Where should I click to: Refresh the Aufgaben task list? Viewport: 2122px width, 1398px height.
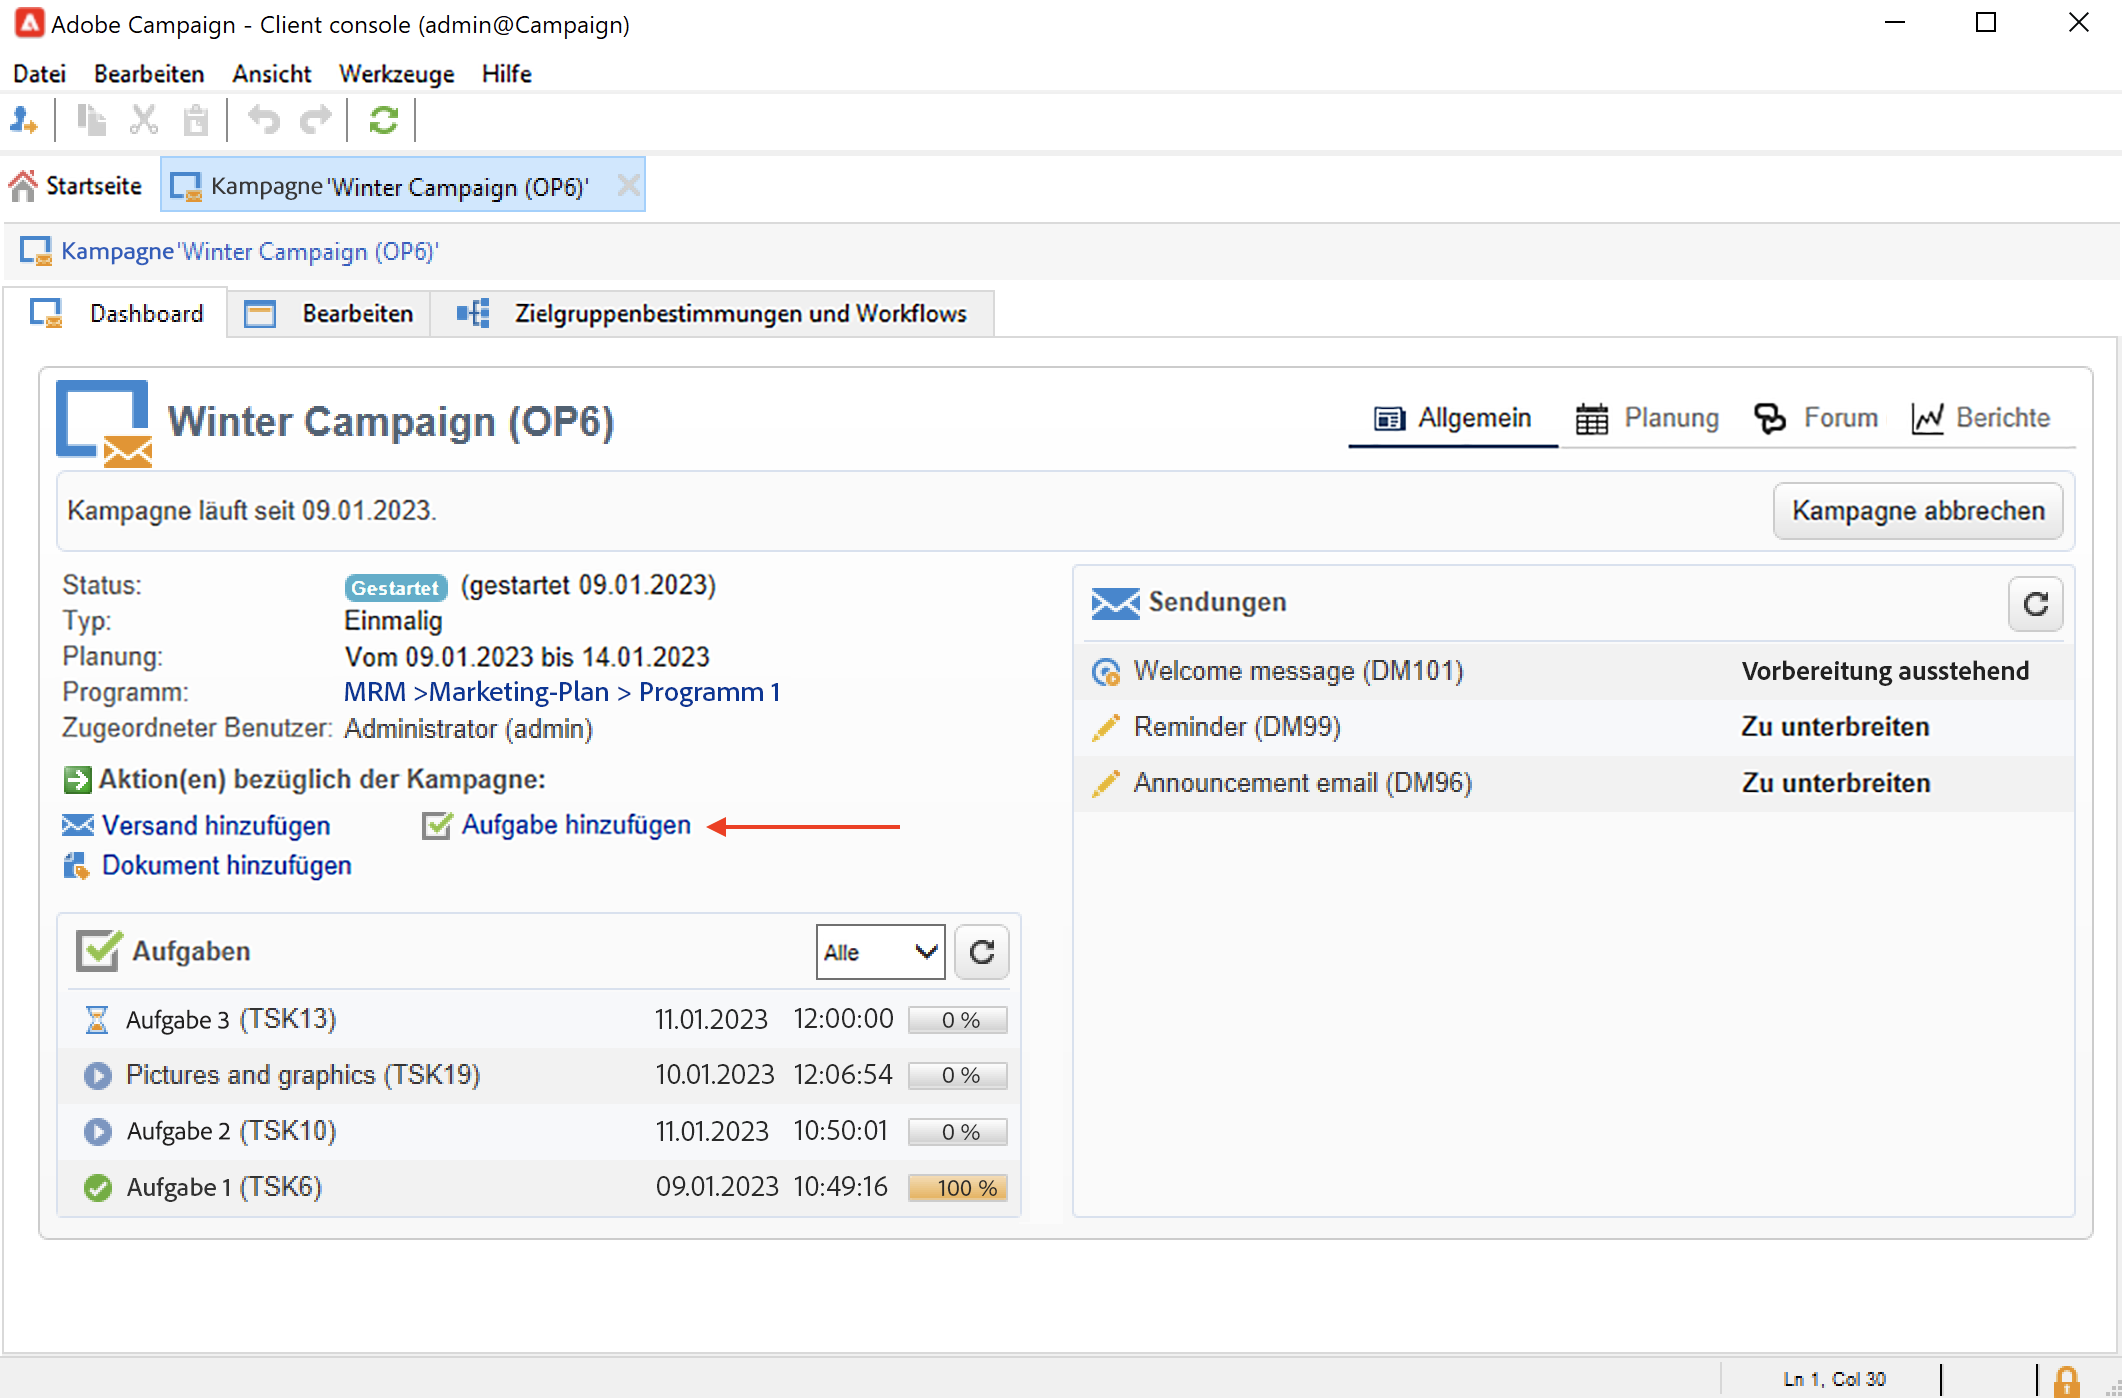(981, 952)
